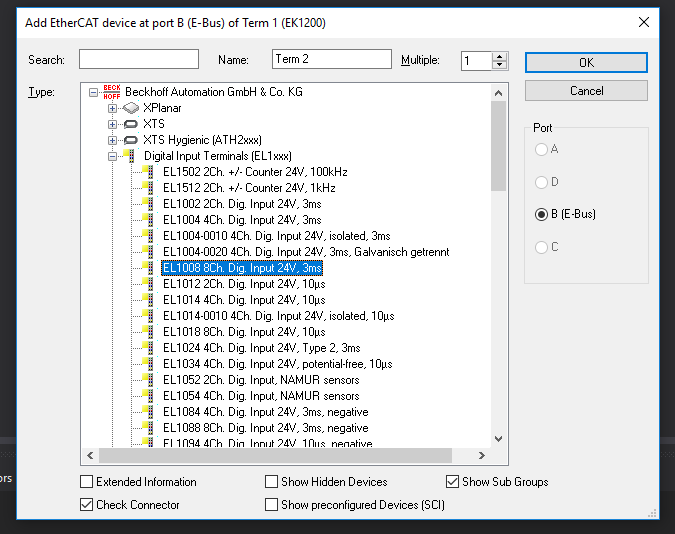675x534 pixels.
Task: Click the XTS group icon
Action: (131, 124)
